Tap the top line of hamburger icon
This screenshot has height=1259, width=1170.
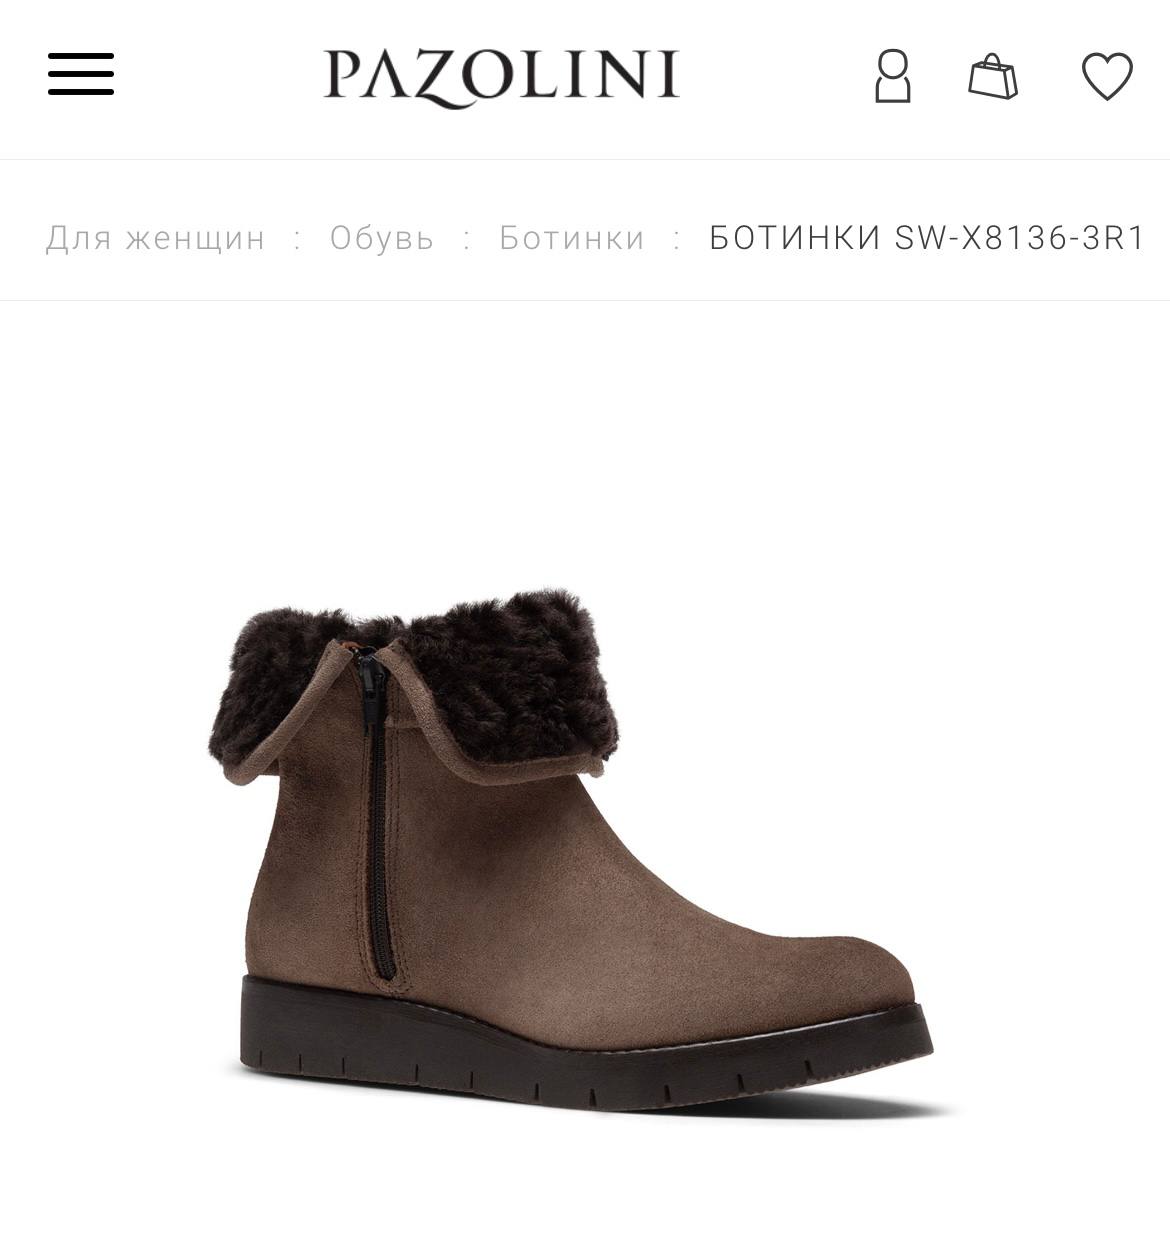coord(81,57)
